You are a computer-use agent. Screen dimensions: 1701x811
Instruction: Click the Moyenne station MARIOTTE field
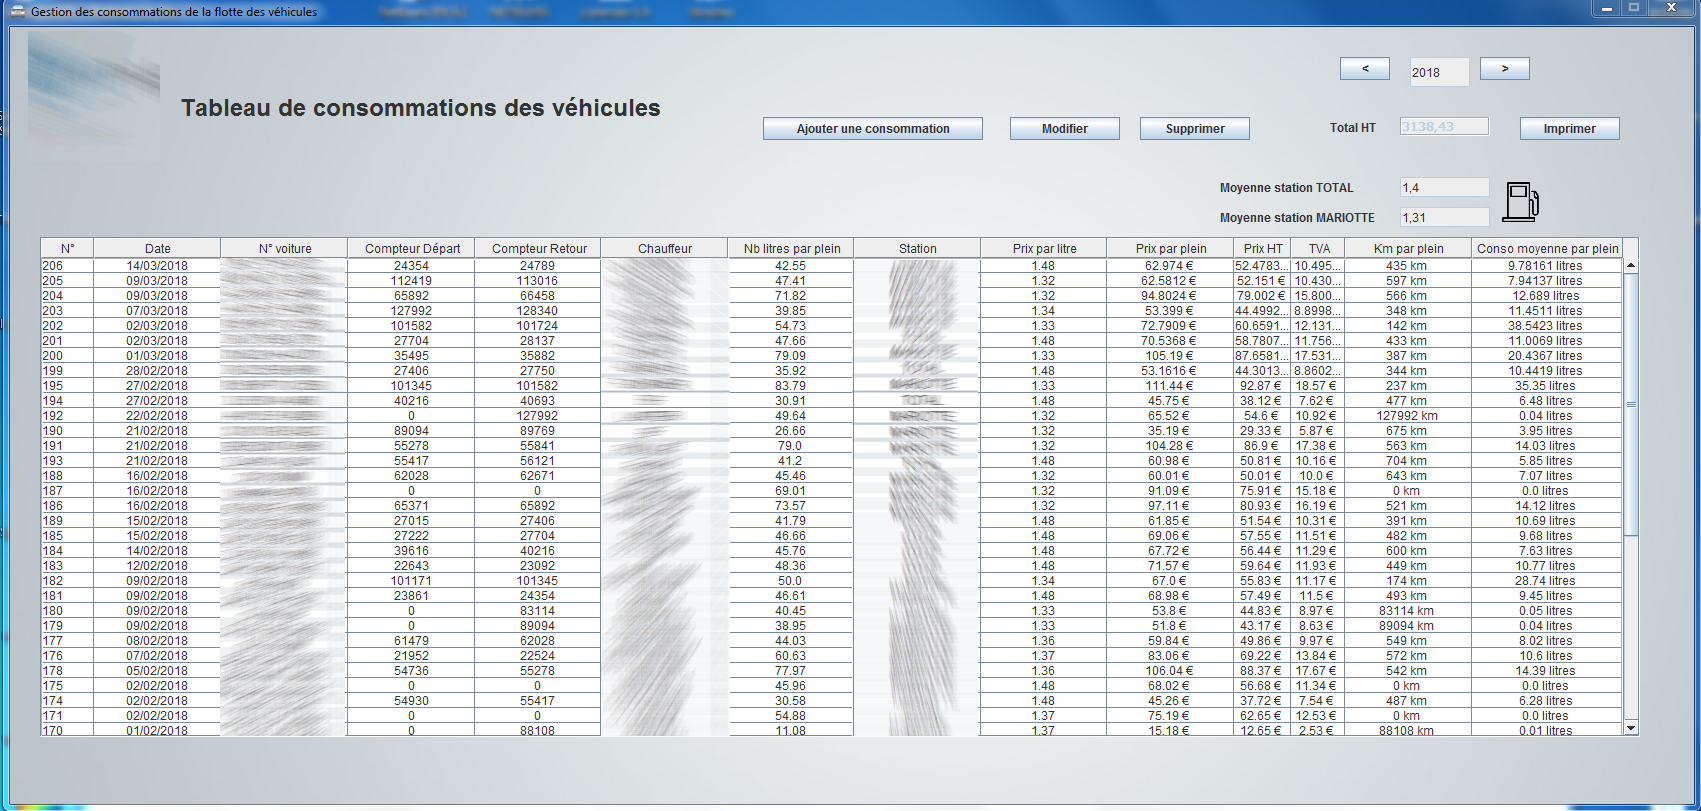1444,218
